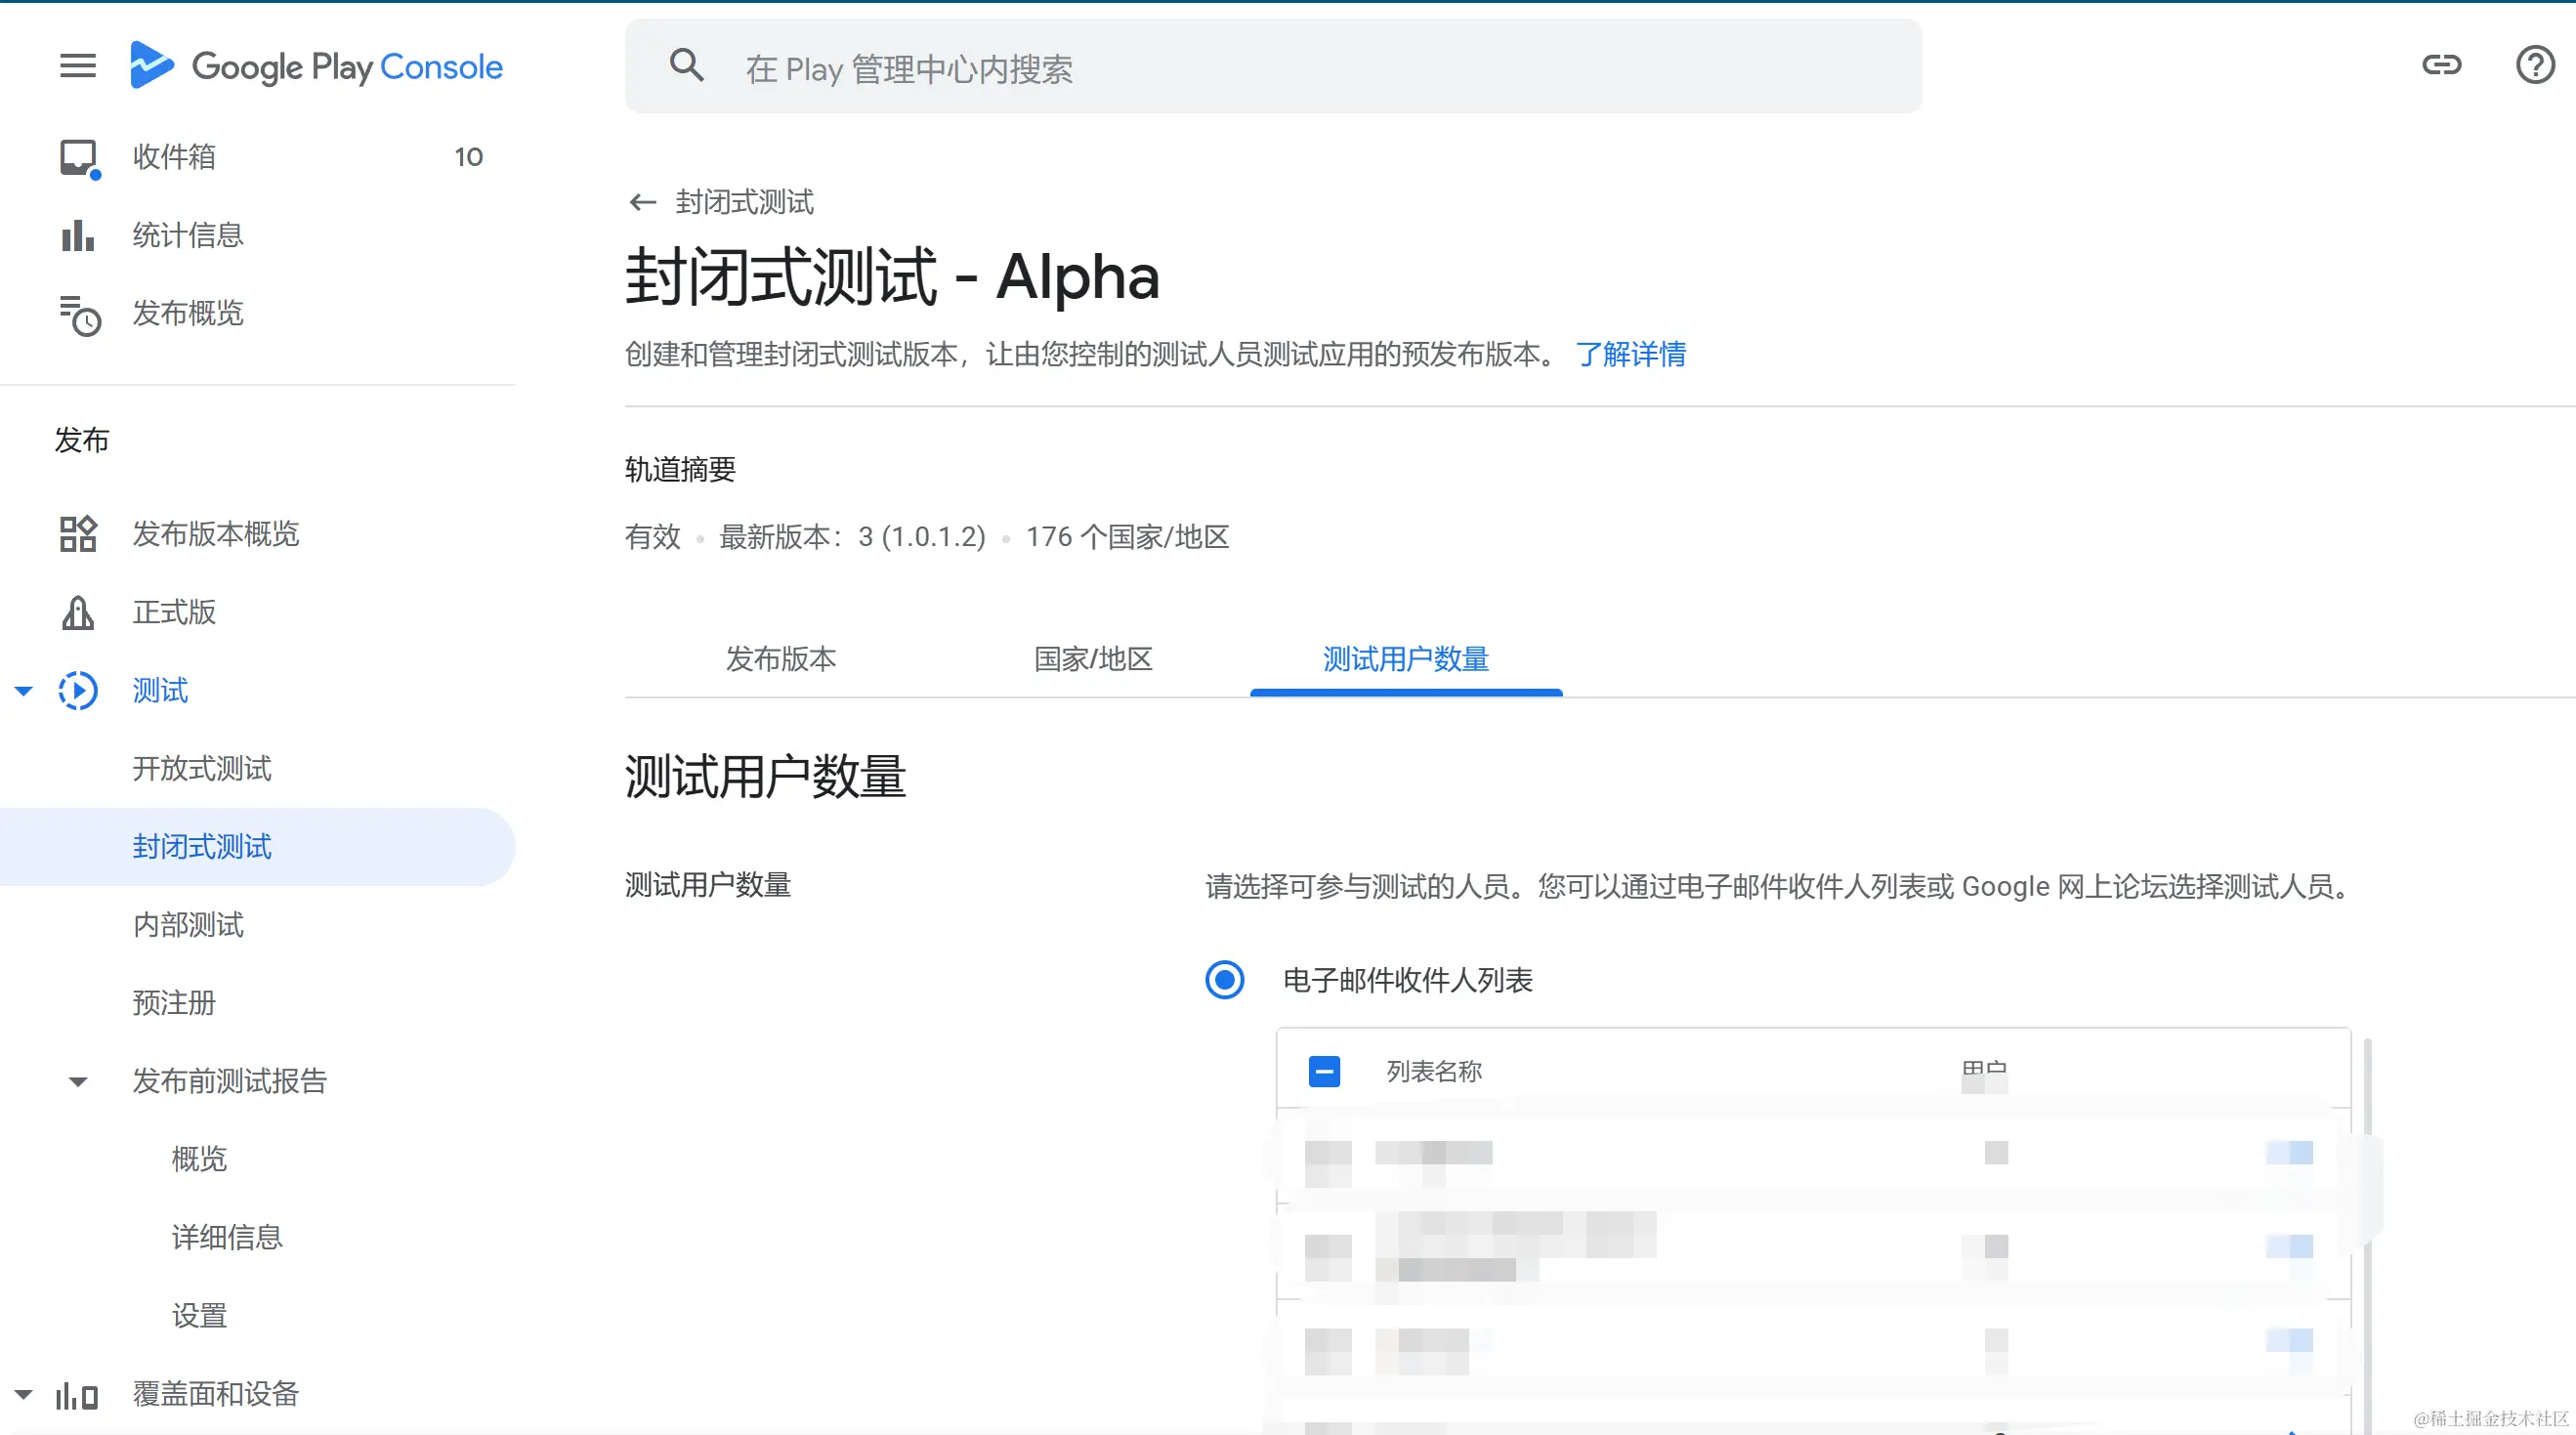
Task: Collapse the 测试 section arrow
Action: [24, 691]
